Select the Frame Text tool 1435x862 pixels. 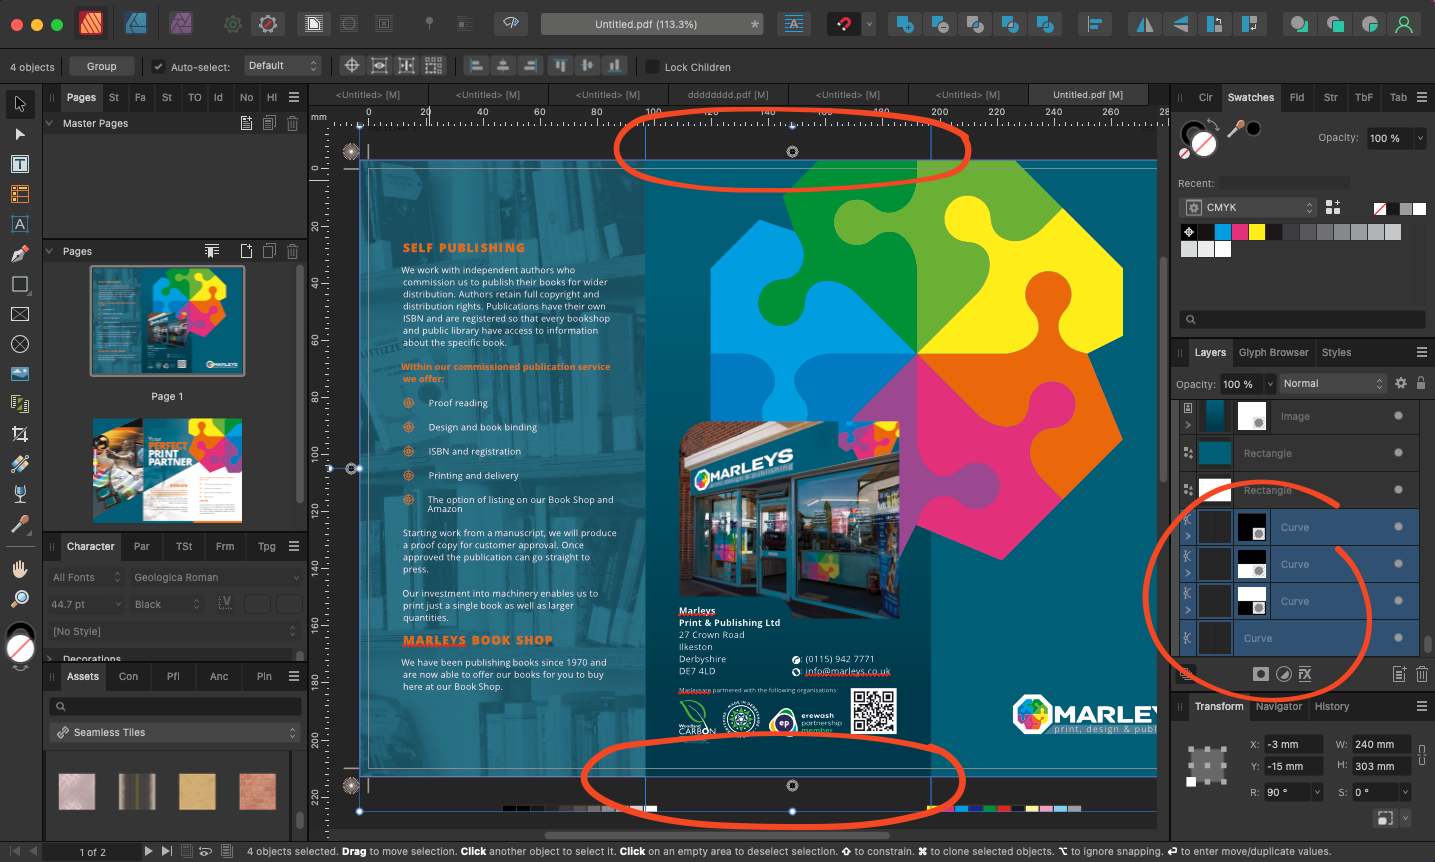(x=20, y=164)
